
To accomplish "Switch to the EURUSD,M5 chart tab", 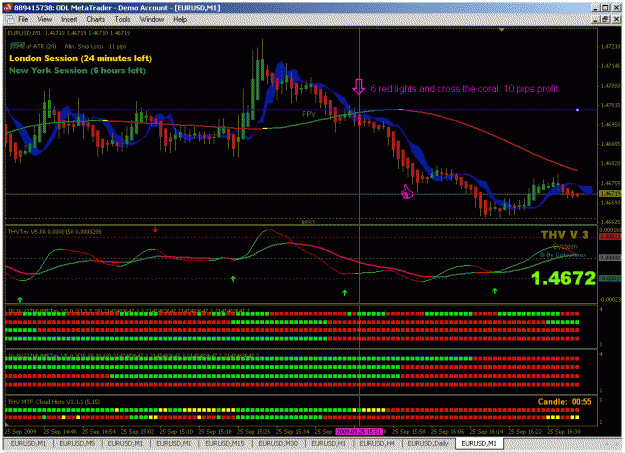I will [x=77, y=443].
